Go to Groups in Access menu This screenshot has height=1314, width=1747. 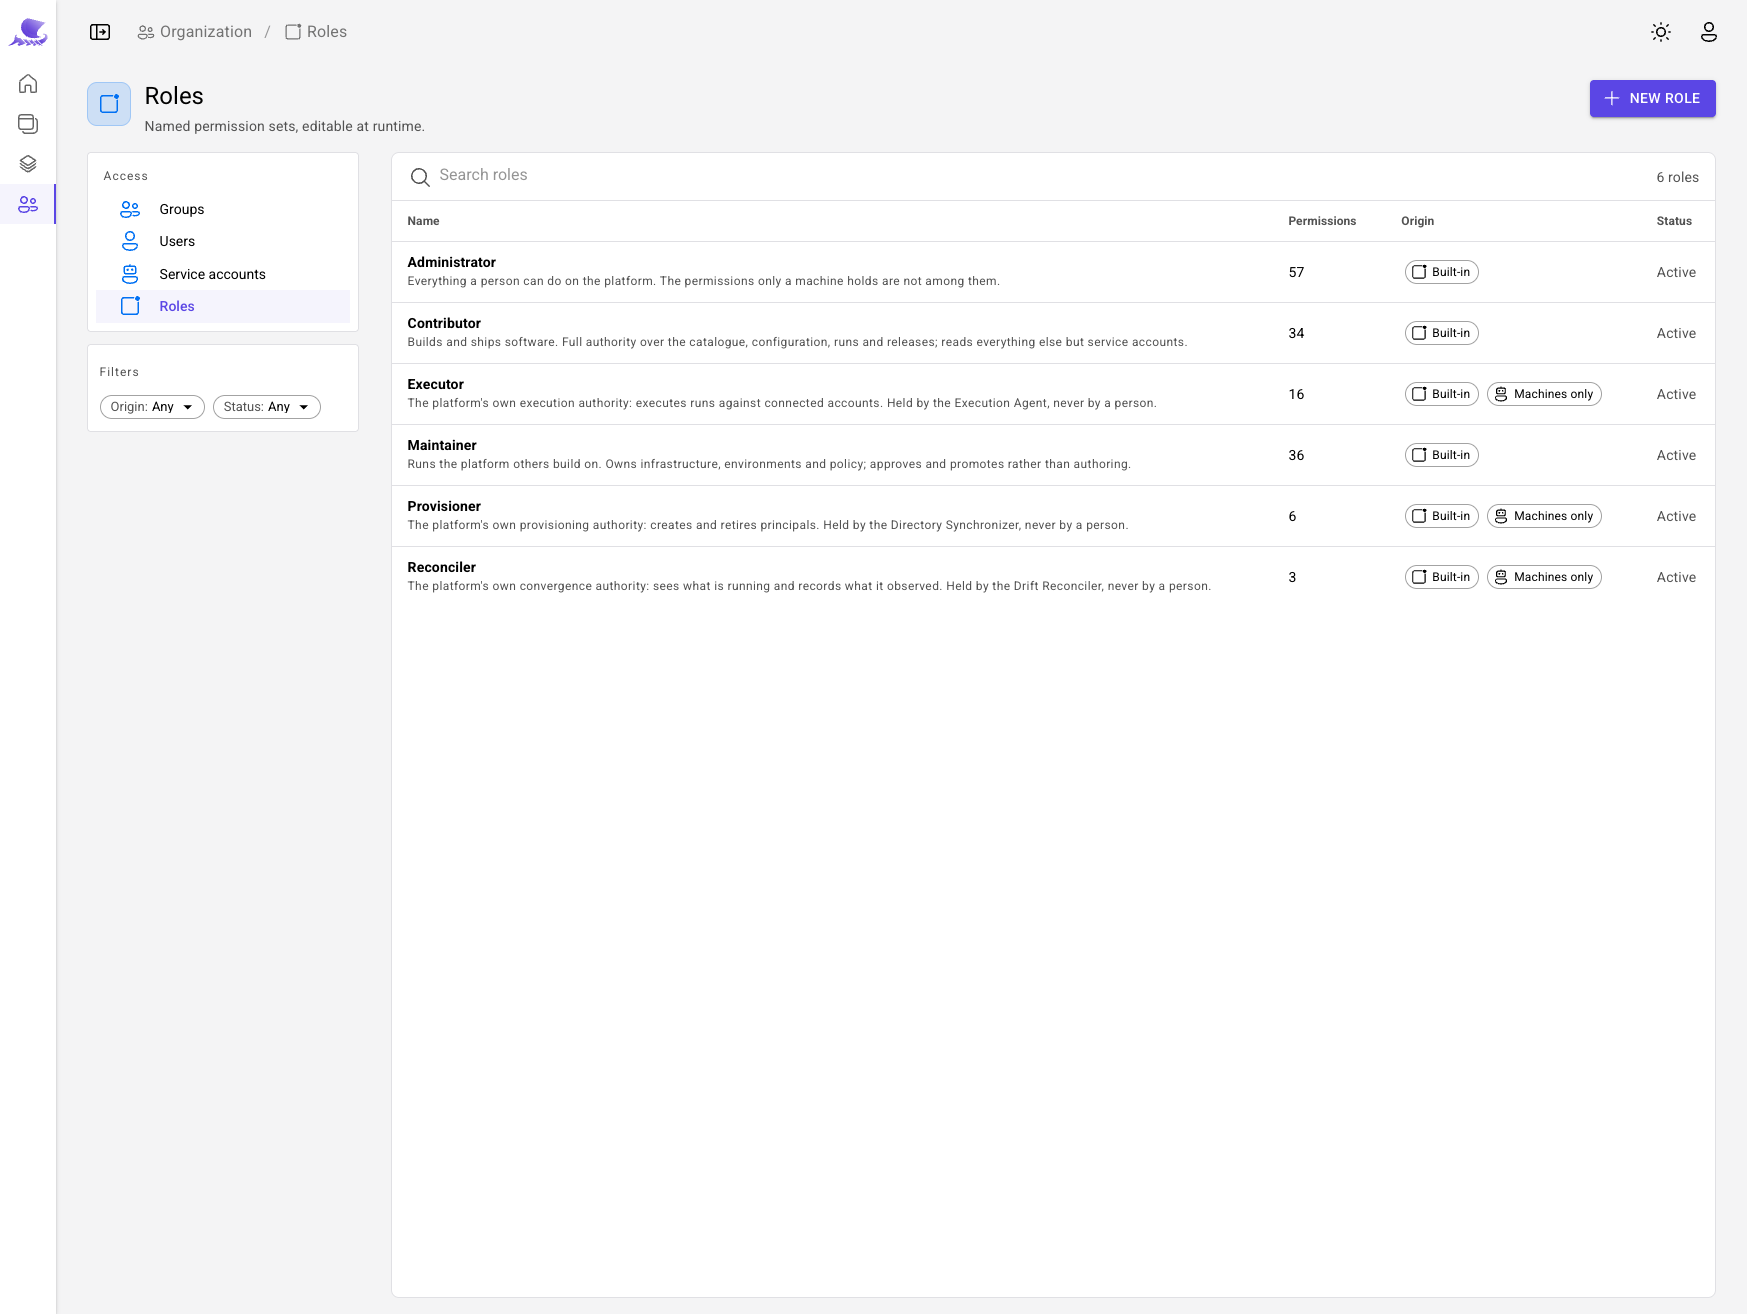[223, 209]
